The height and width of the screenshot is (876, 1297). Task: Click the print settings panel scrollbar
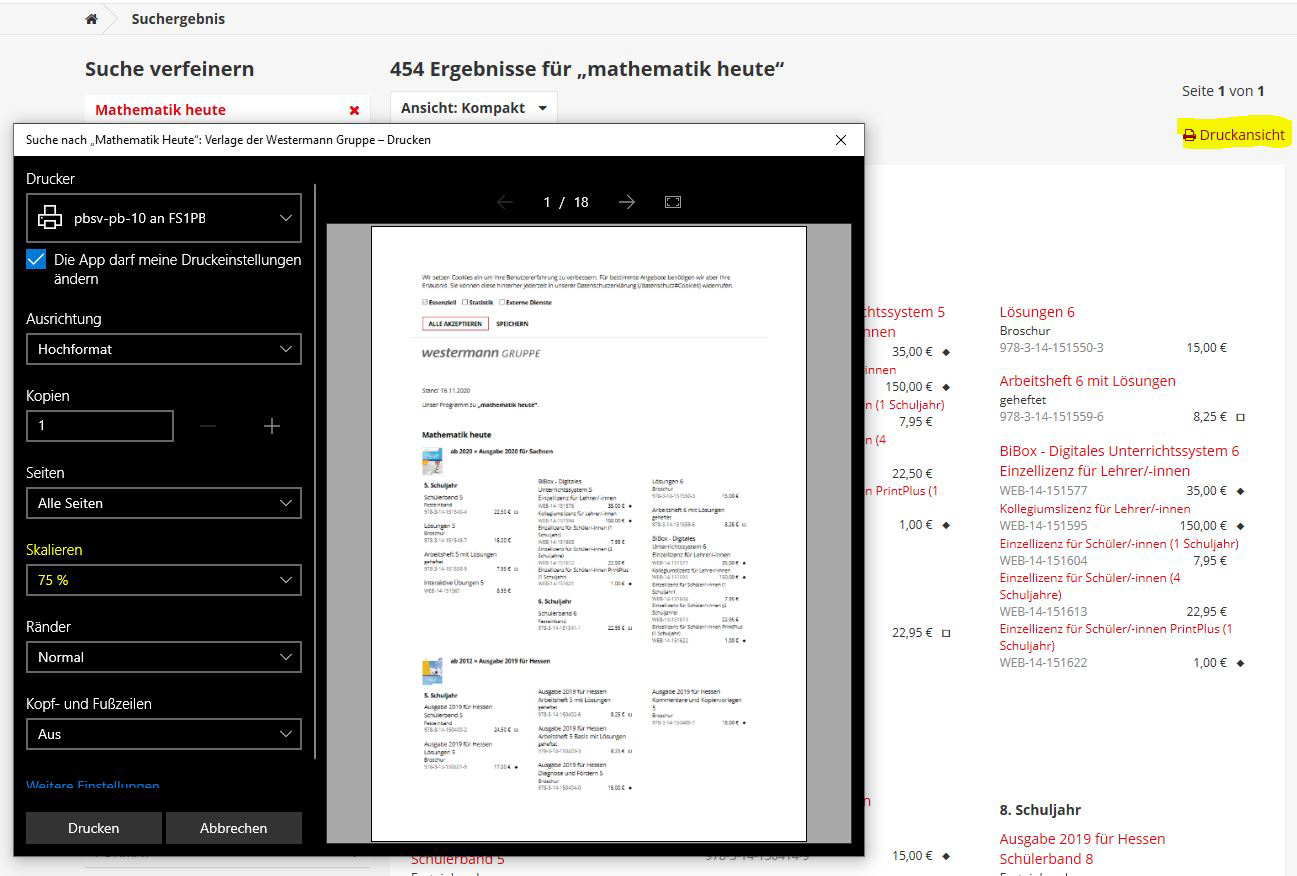315,470
